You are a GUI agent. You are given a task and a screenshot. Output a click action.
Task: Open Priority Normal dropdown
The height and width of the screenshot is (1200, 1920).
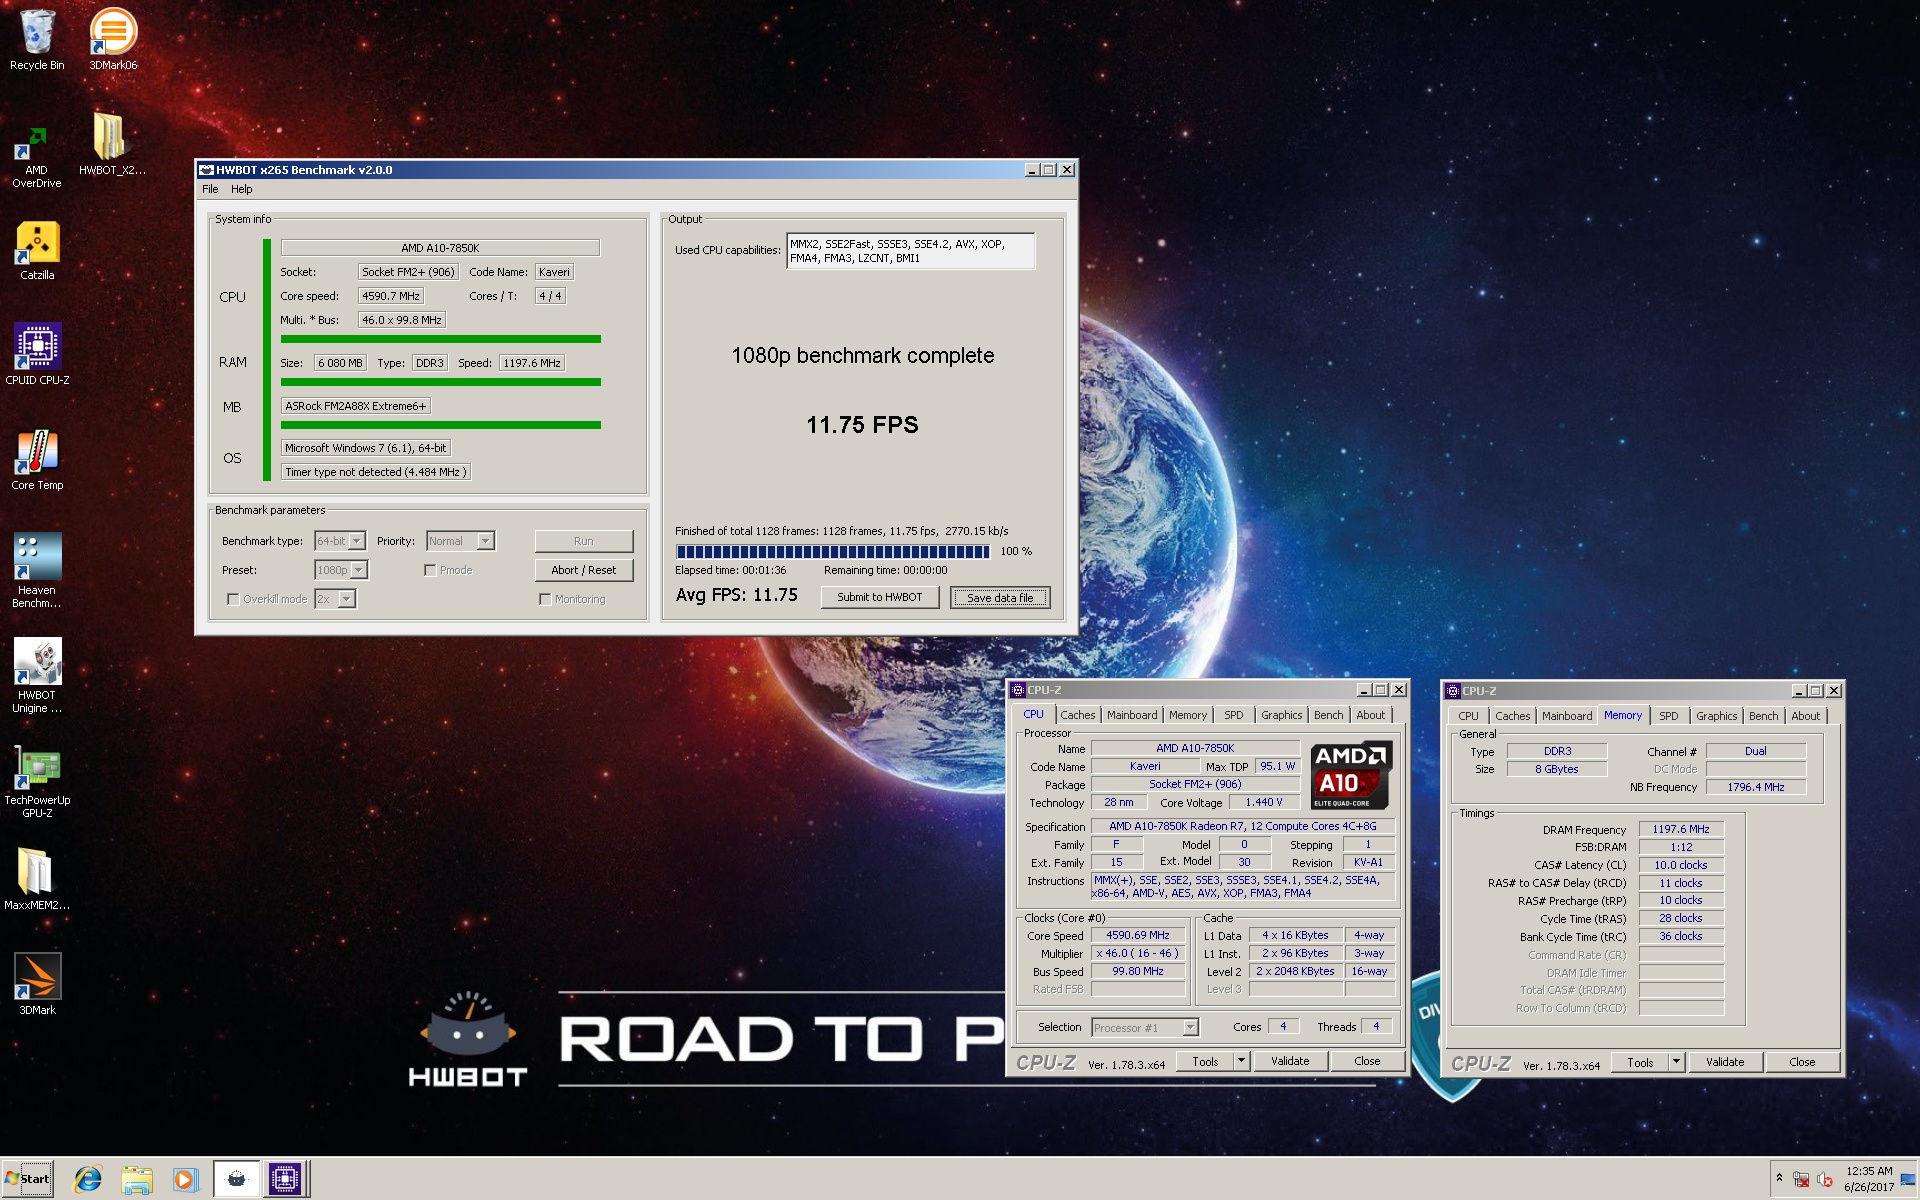(460, 541)
